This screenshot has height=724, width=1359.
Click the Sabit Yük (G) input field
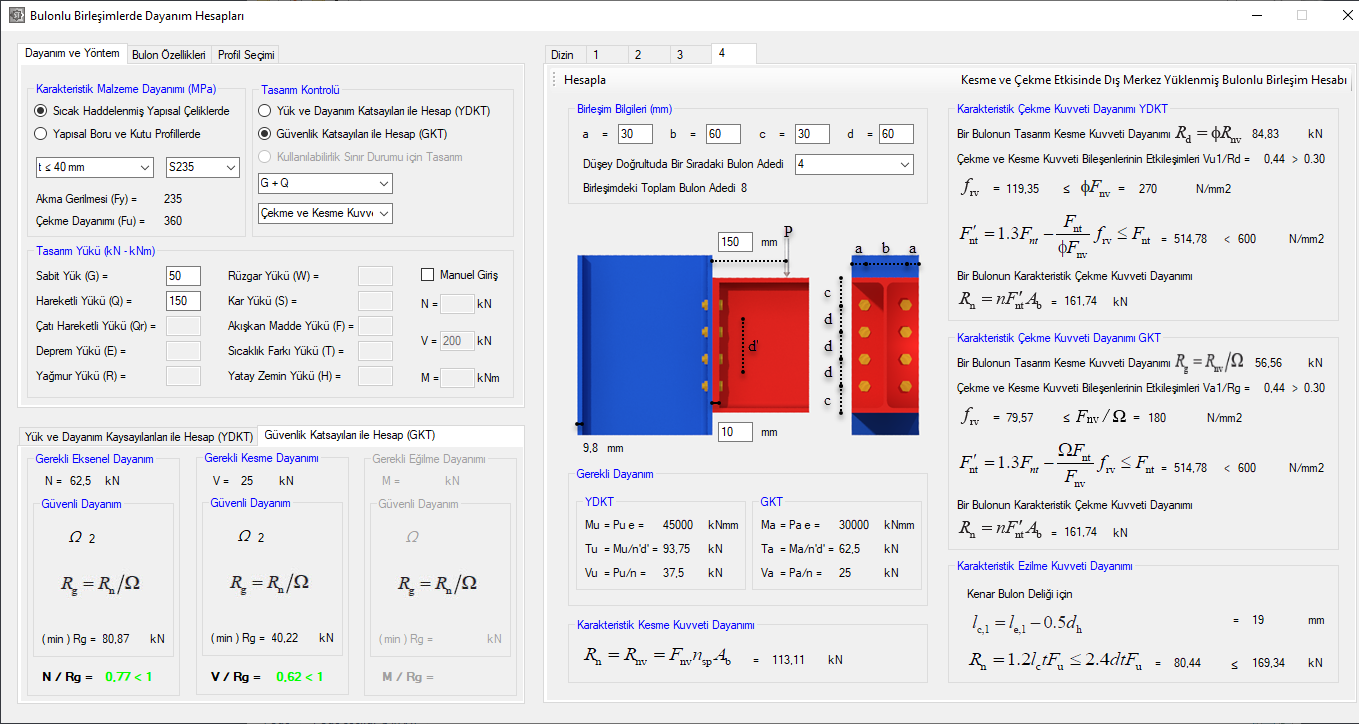tap(183, 276)
